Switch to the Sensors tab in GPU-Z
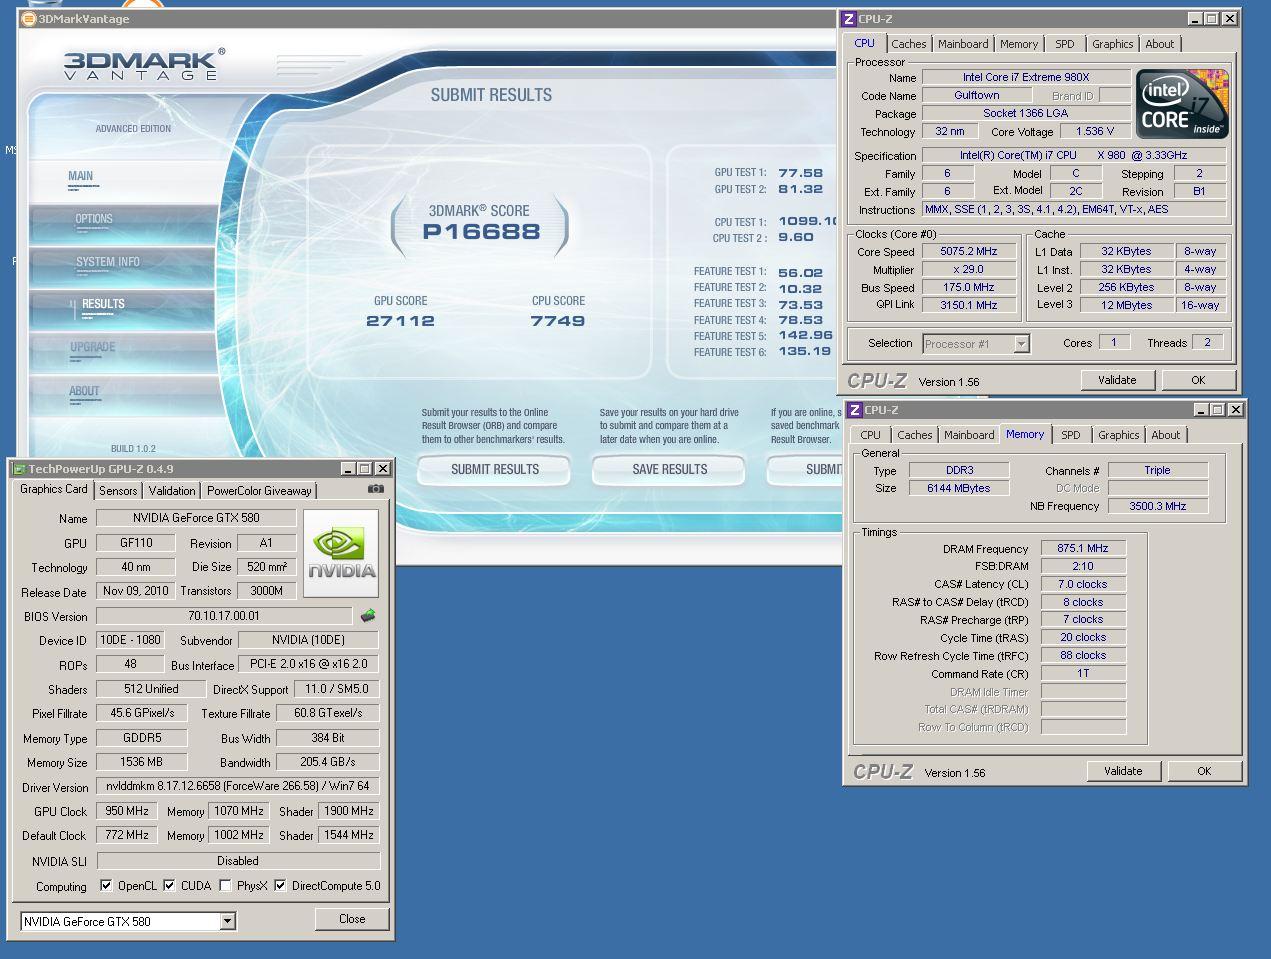This screenshot has height=959, width=1271. 118,491
